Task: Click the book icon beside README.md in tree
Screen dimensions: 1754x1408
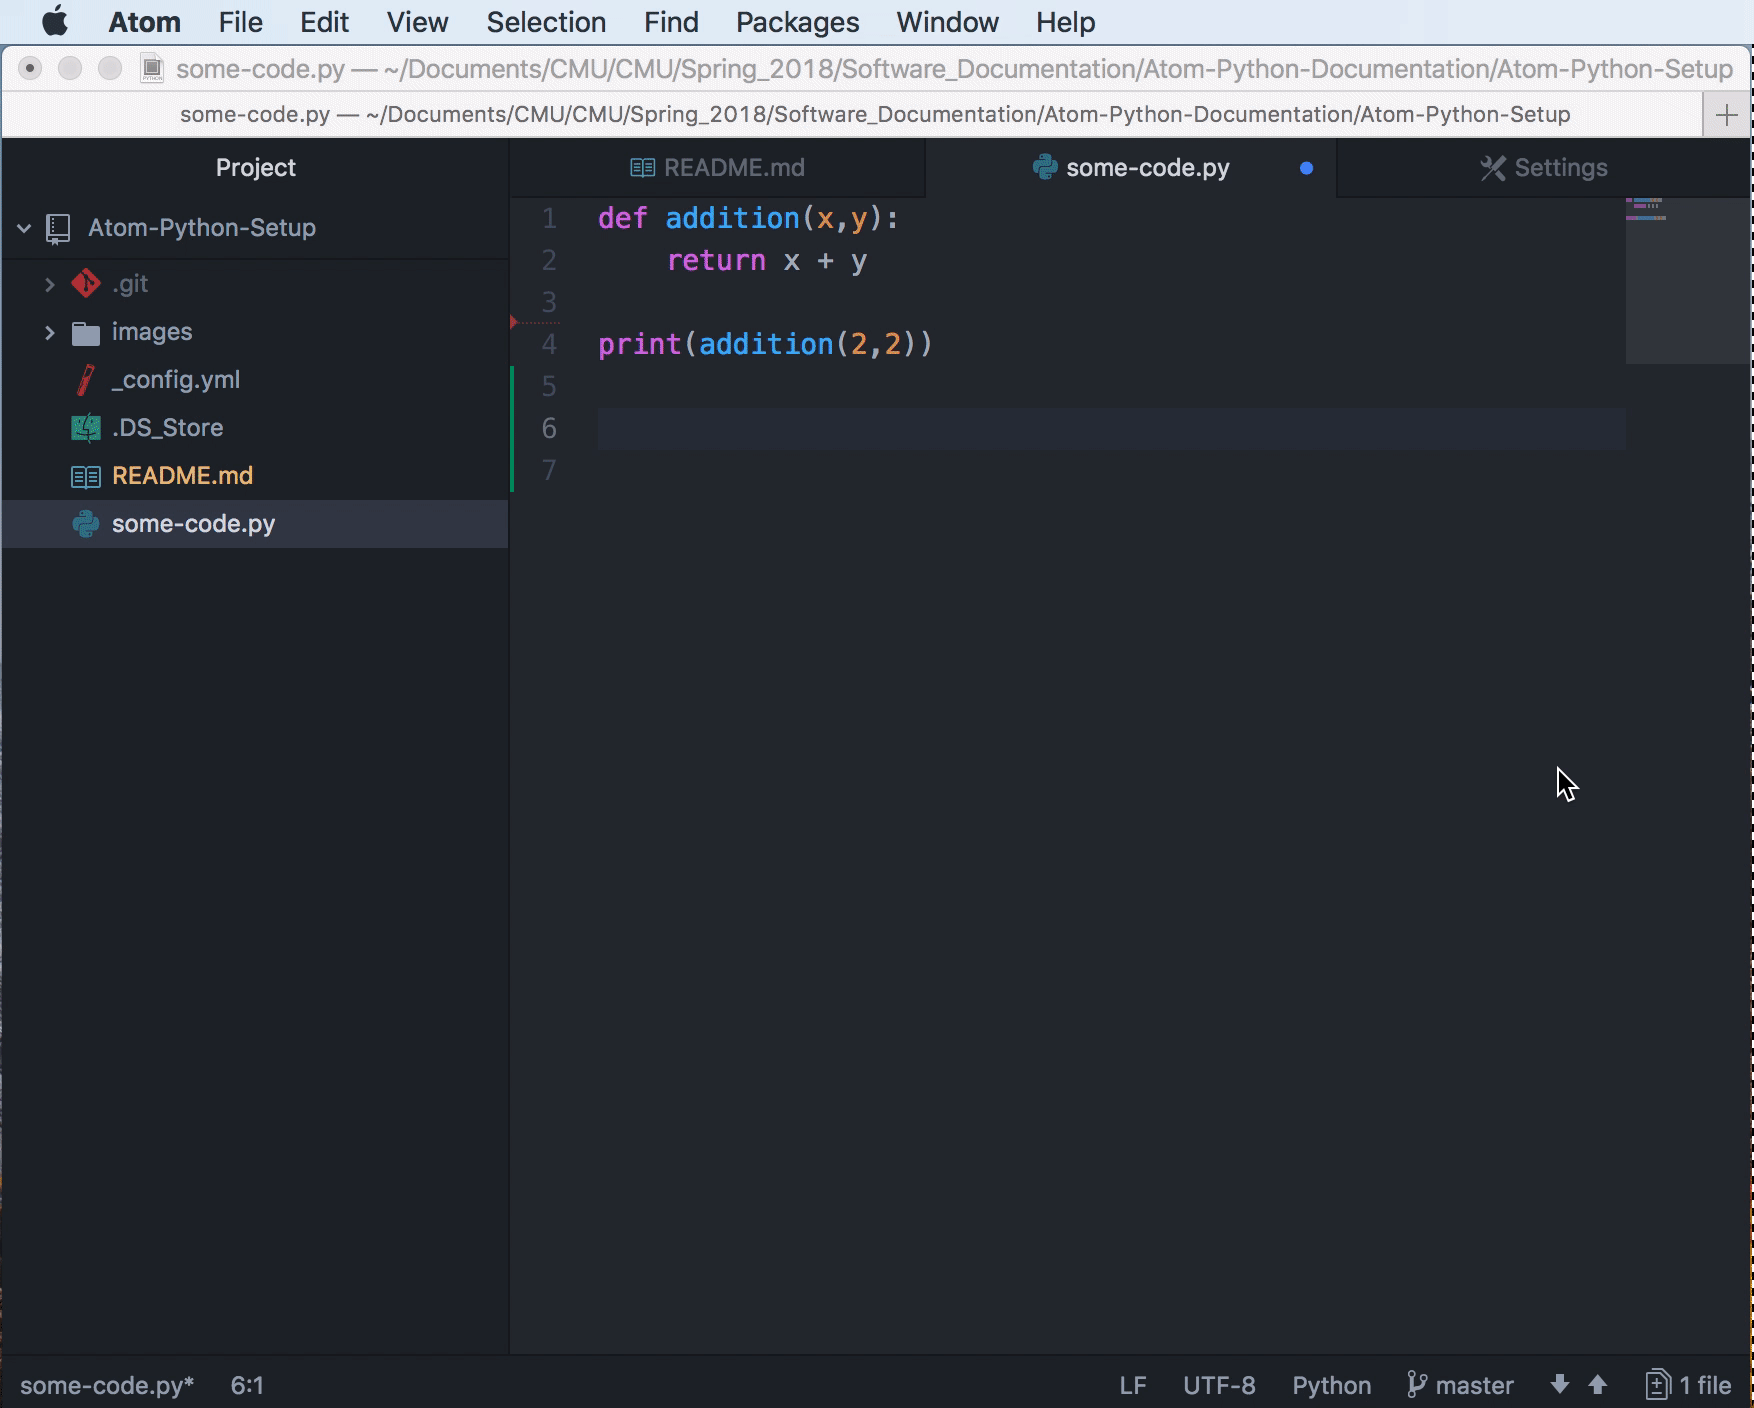Action: 86,477
